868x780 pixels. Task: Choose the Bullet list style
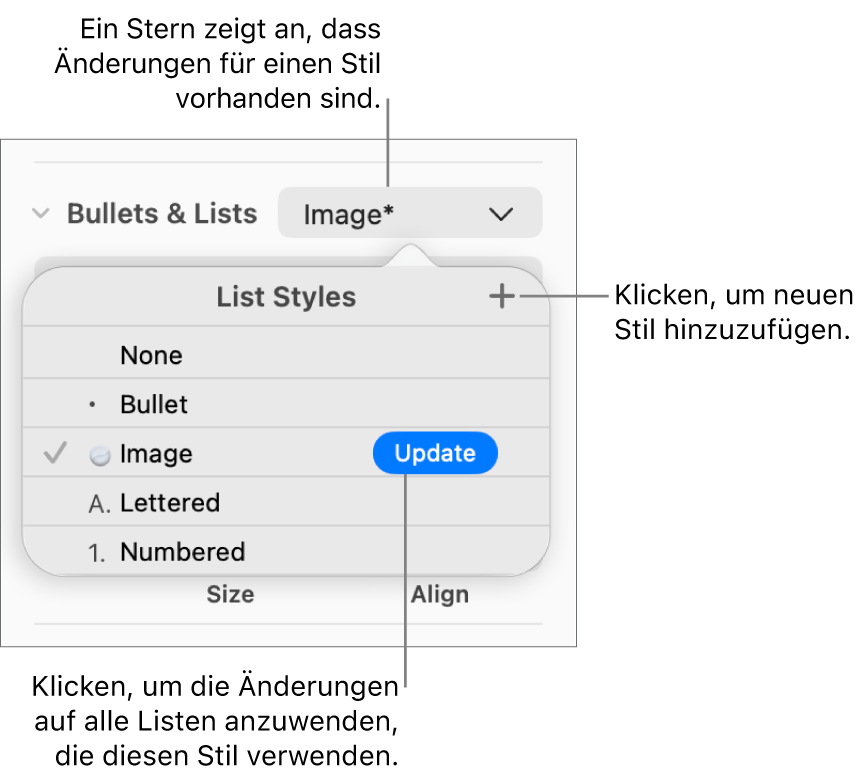click(x=154, y=405)
